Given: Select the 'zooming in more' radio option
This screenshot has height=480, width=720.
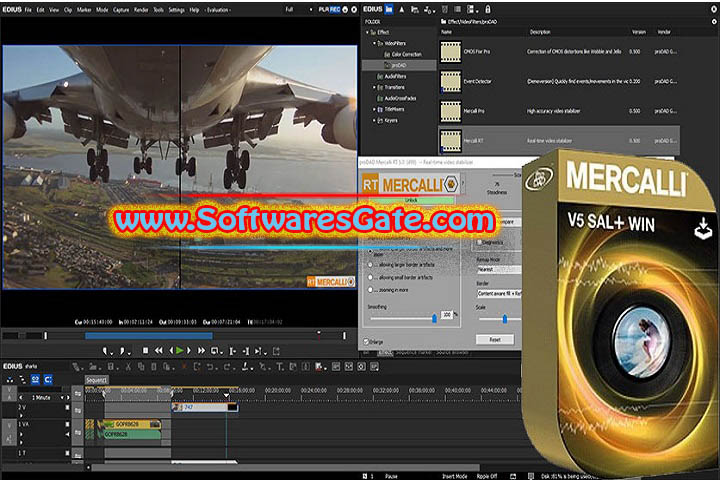Looking at the screenshot, I should (370, 290).
